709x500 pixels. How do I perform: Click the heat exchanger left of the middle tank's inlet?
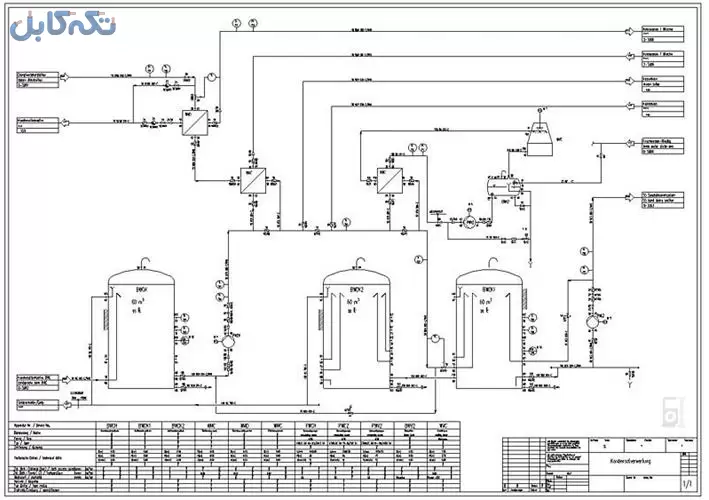(251, 178)
